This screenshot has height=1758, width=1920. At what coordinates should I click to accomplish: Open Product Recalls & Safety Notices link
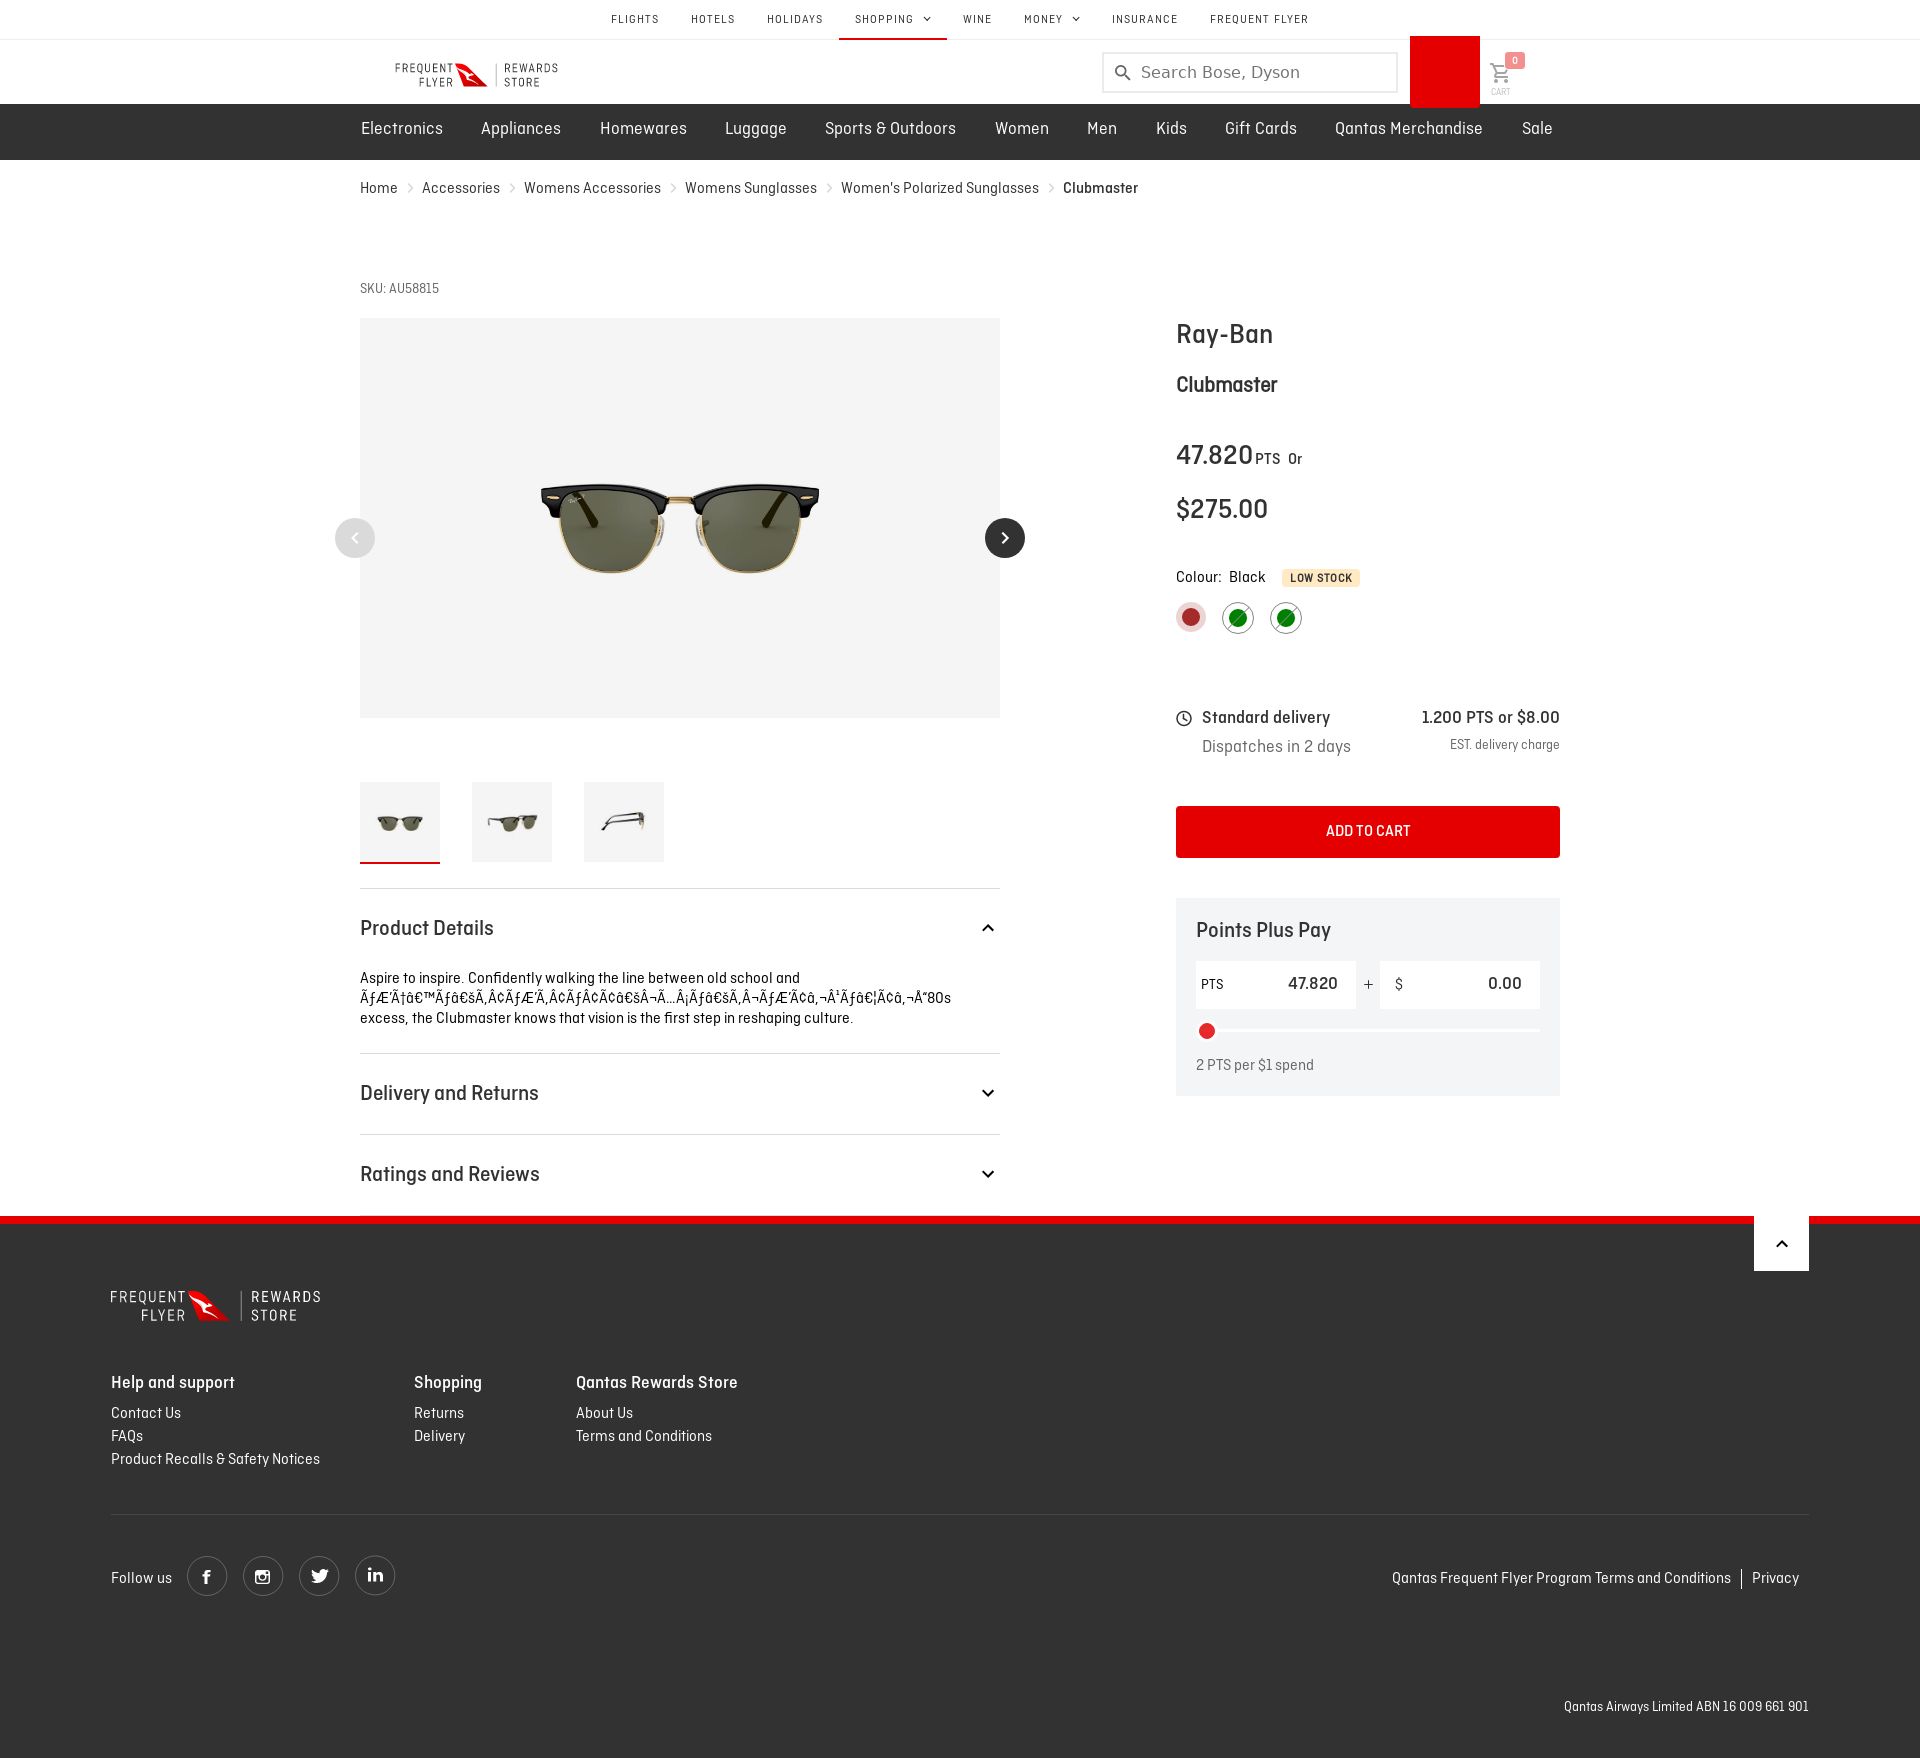coord(215,1459)
